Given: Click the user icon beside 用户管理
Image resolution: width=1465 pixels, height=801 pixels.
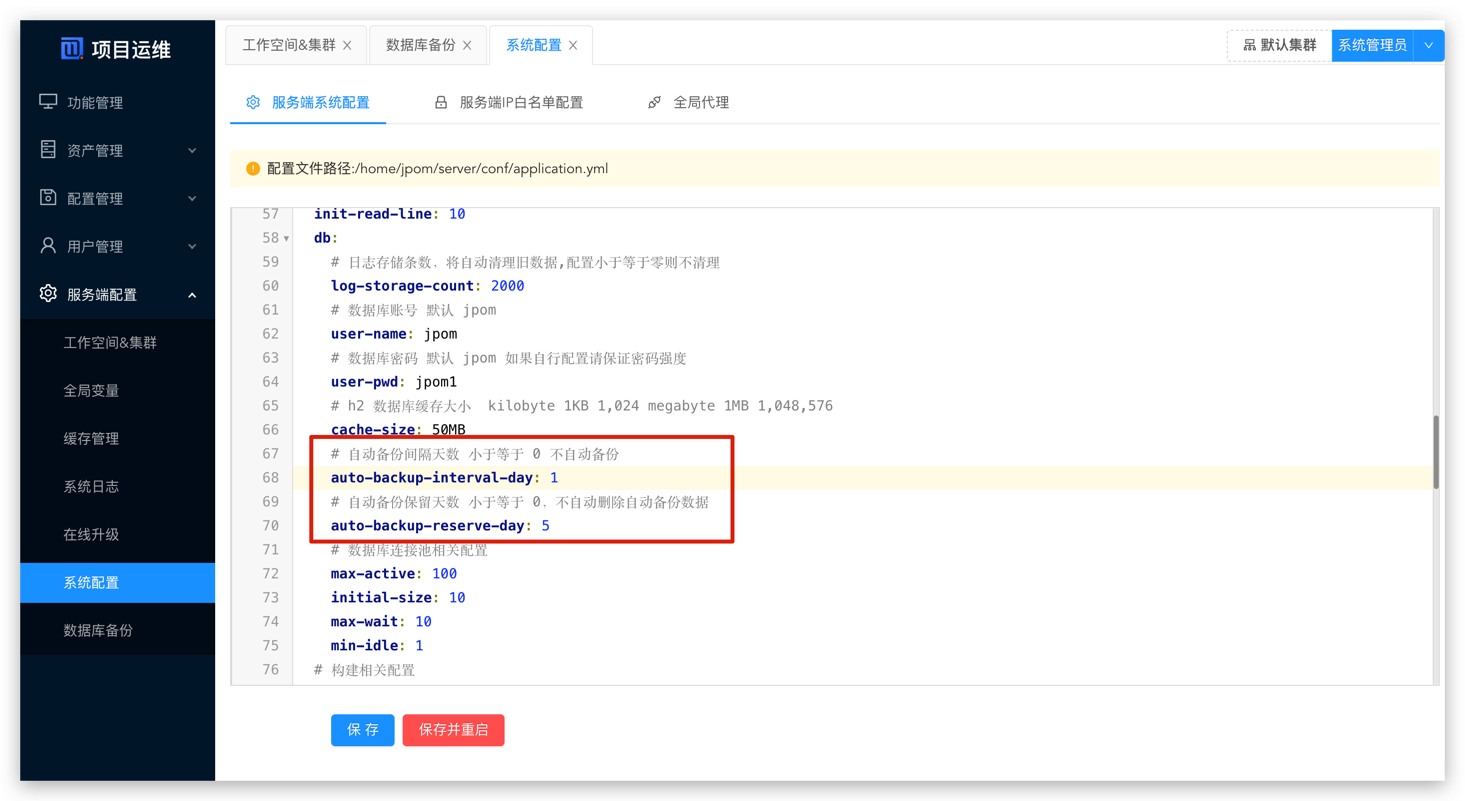Looking at the screenshot, I should click(x=48, y=246).
